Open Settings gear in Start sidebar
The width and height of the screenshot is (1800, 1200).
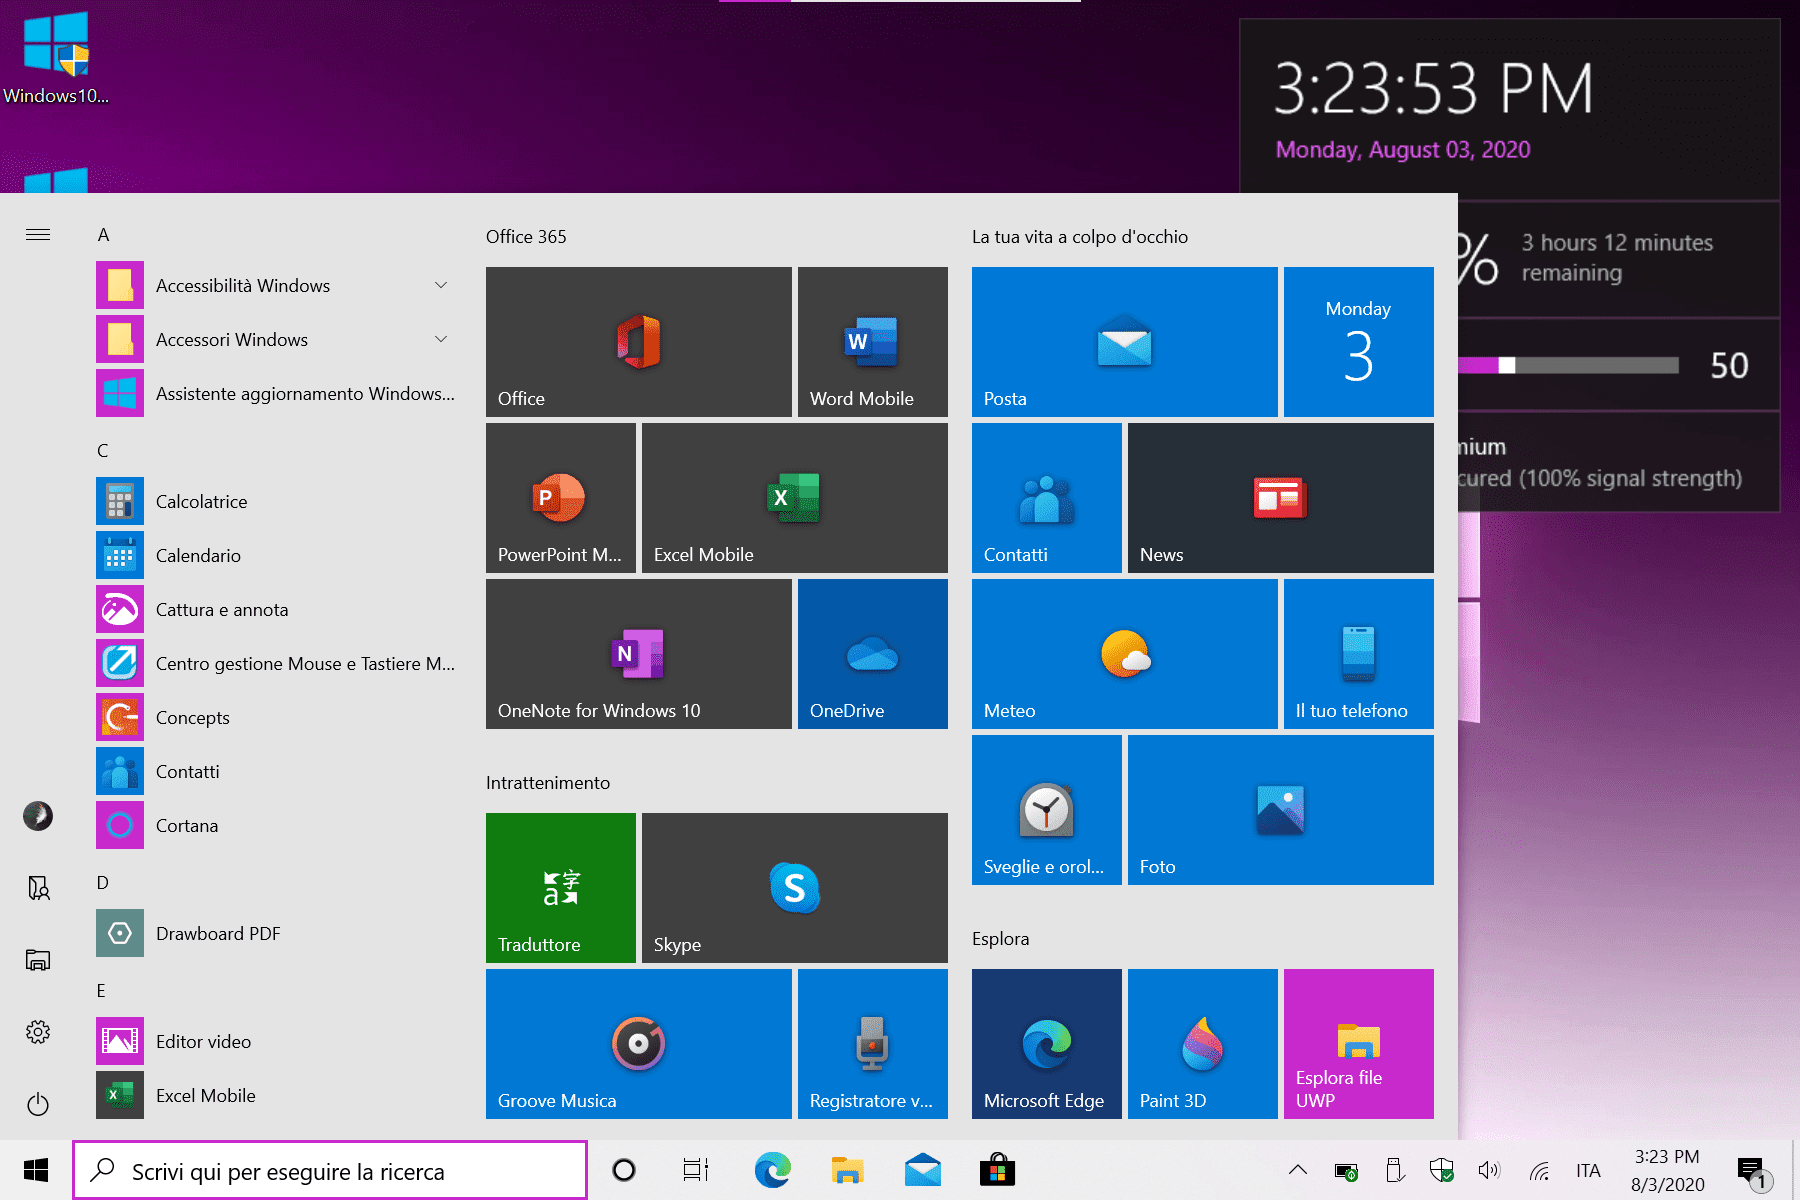(38, 1032)
